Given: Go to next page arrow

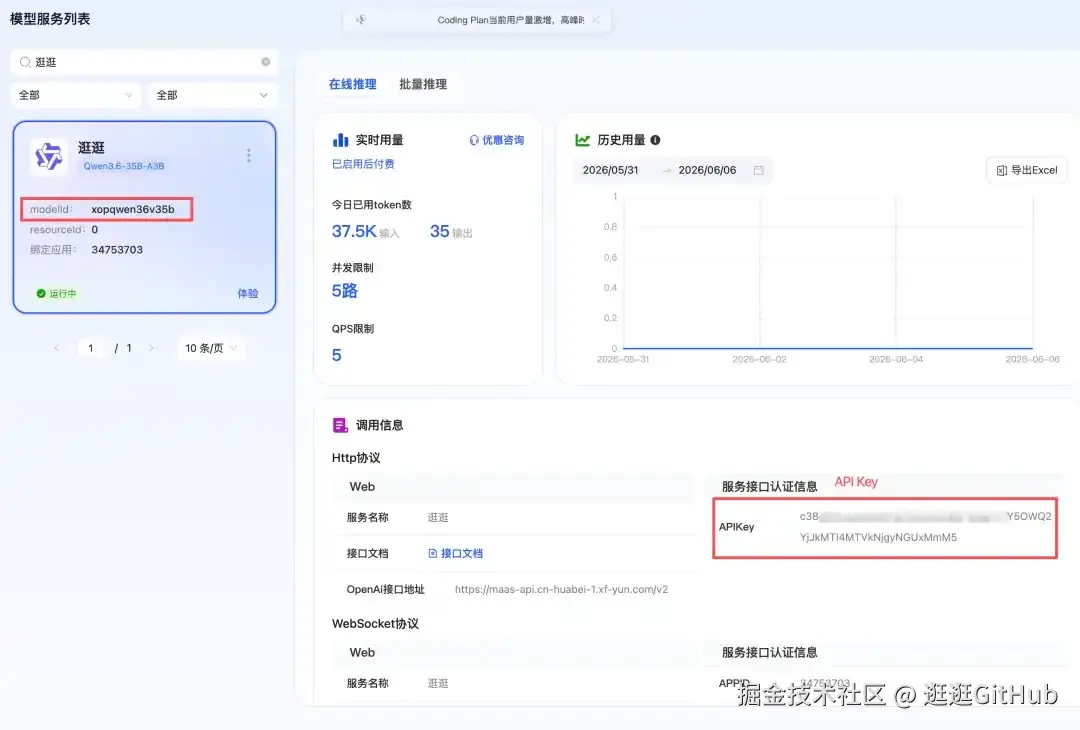Looking at the screenshot, I should pos(151,348).
